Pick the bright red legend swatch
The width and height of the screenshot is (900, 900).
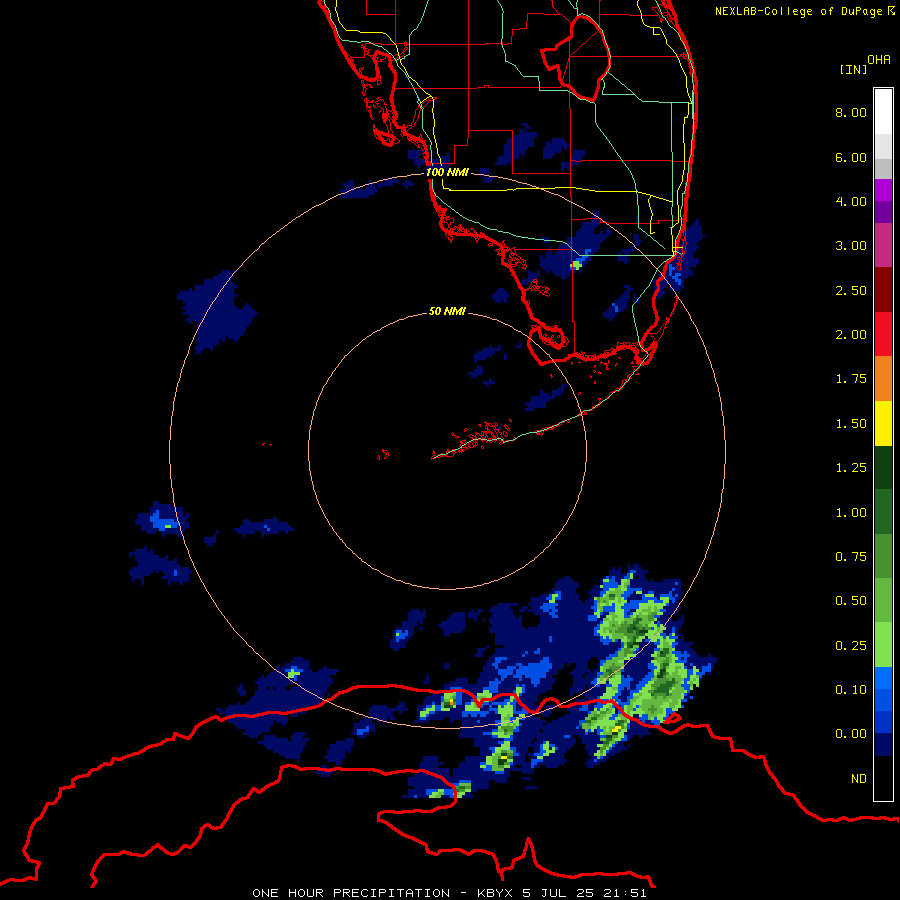(883, 335)
